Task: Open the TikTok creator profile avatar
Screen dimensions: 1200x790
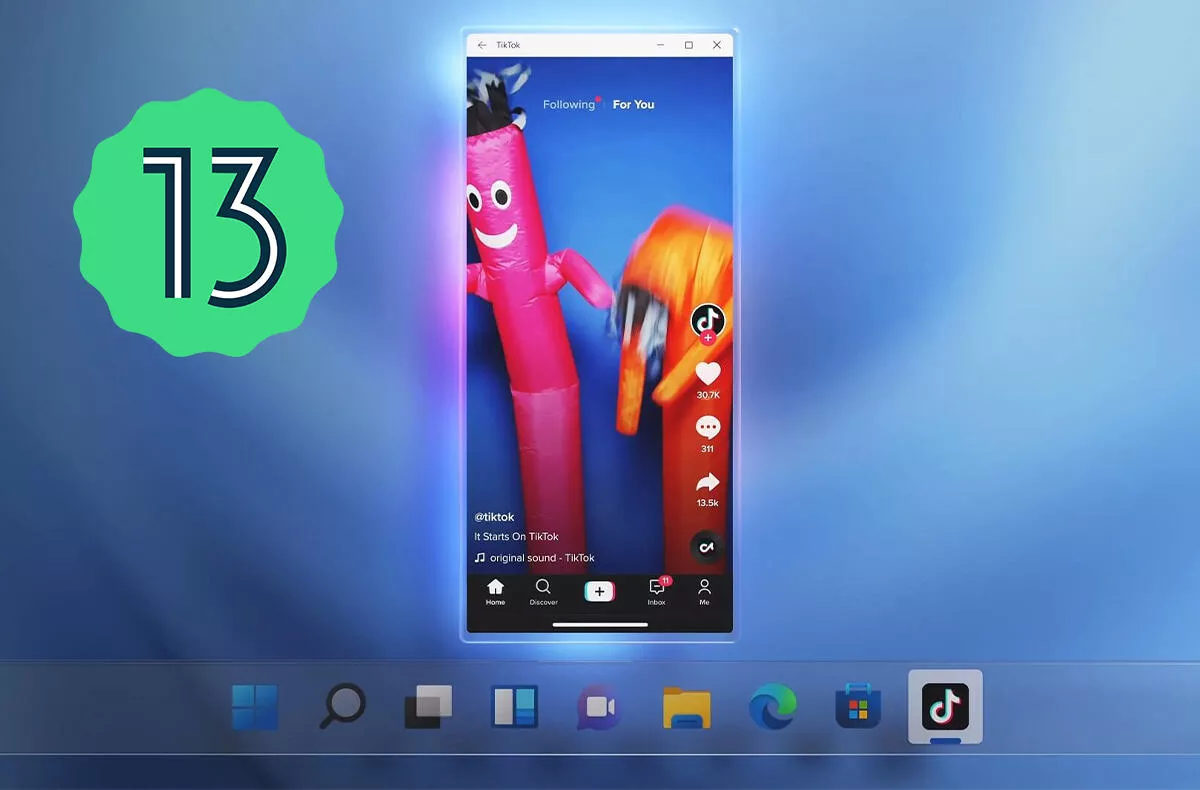Action: [x=708, y=321]
